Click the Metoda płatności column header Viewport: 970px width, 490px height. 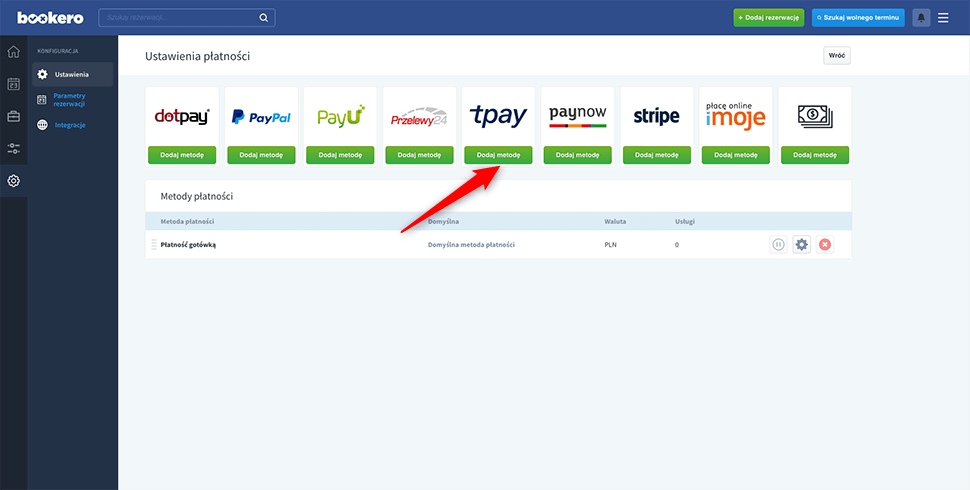point(187,221)
